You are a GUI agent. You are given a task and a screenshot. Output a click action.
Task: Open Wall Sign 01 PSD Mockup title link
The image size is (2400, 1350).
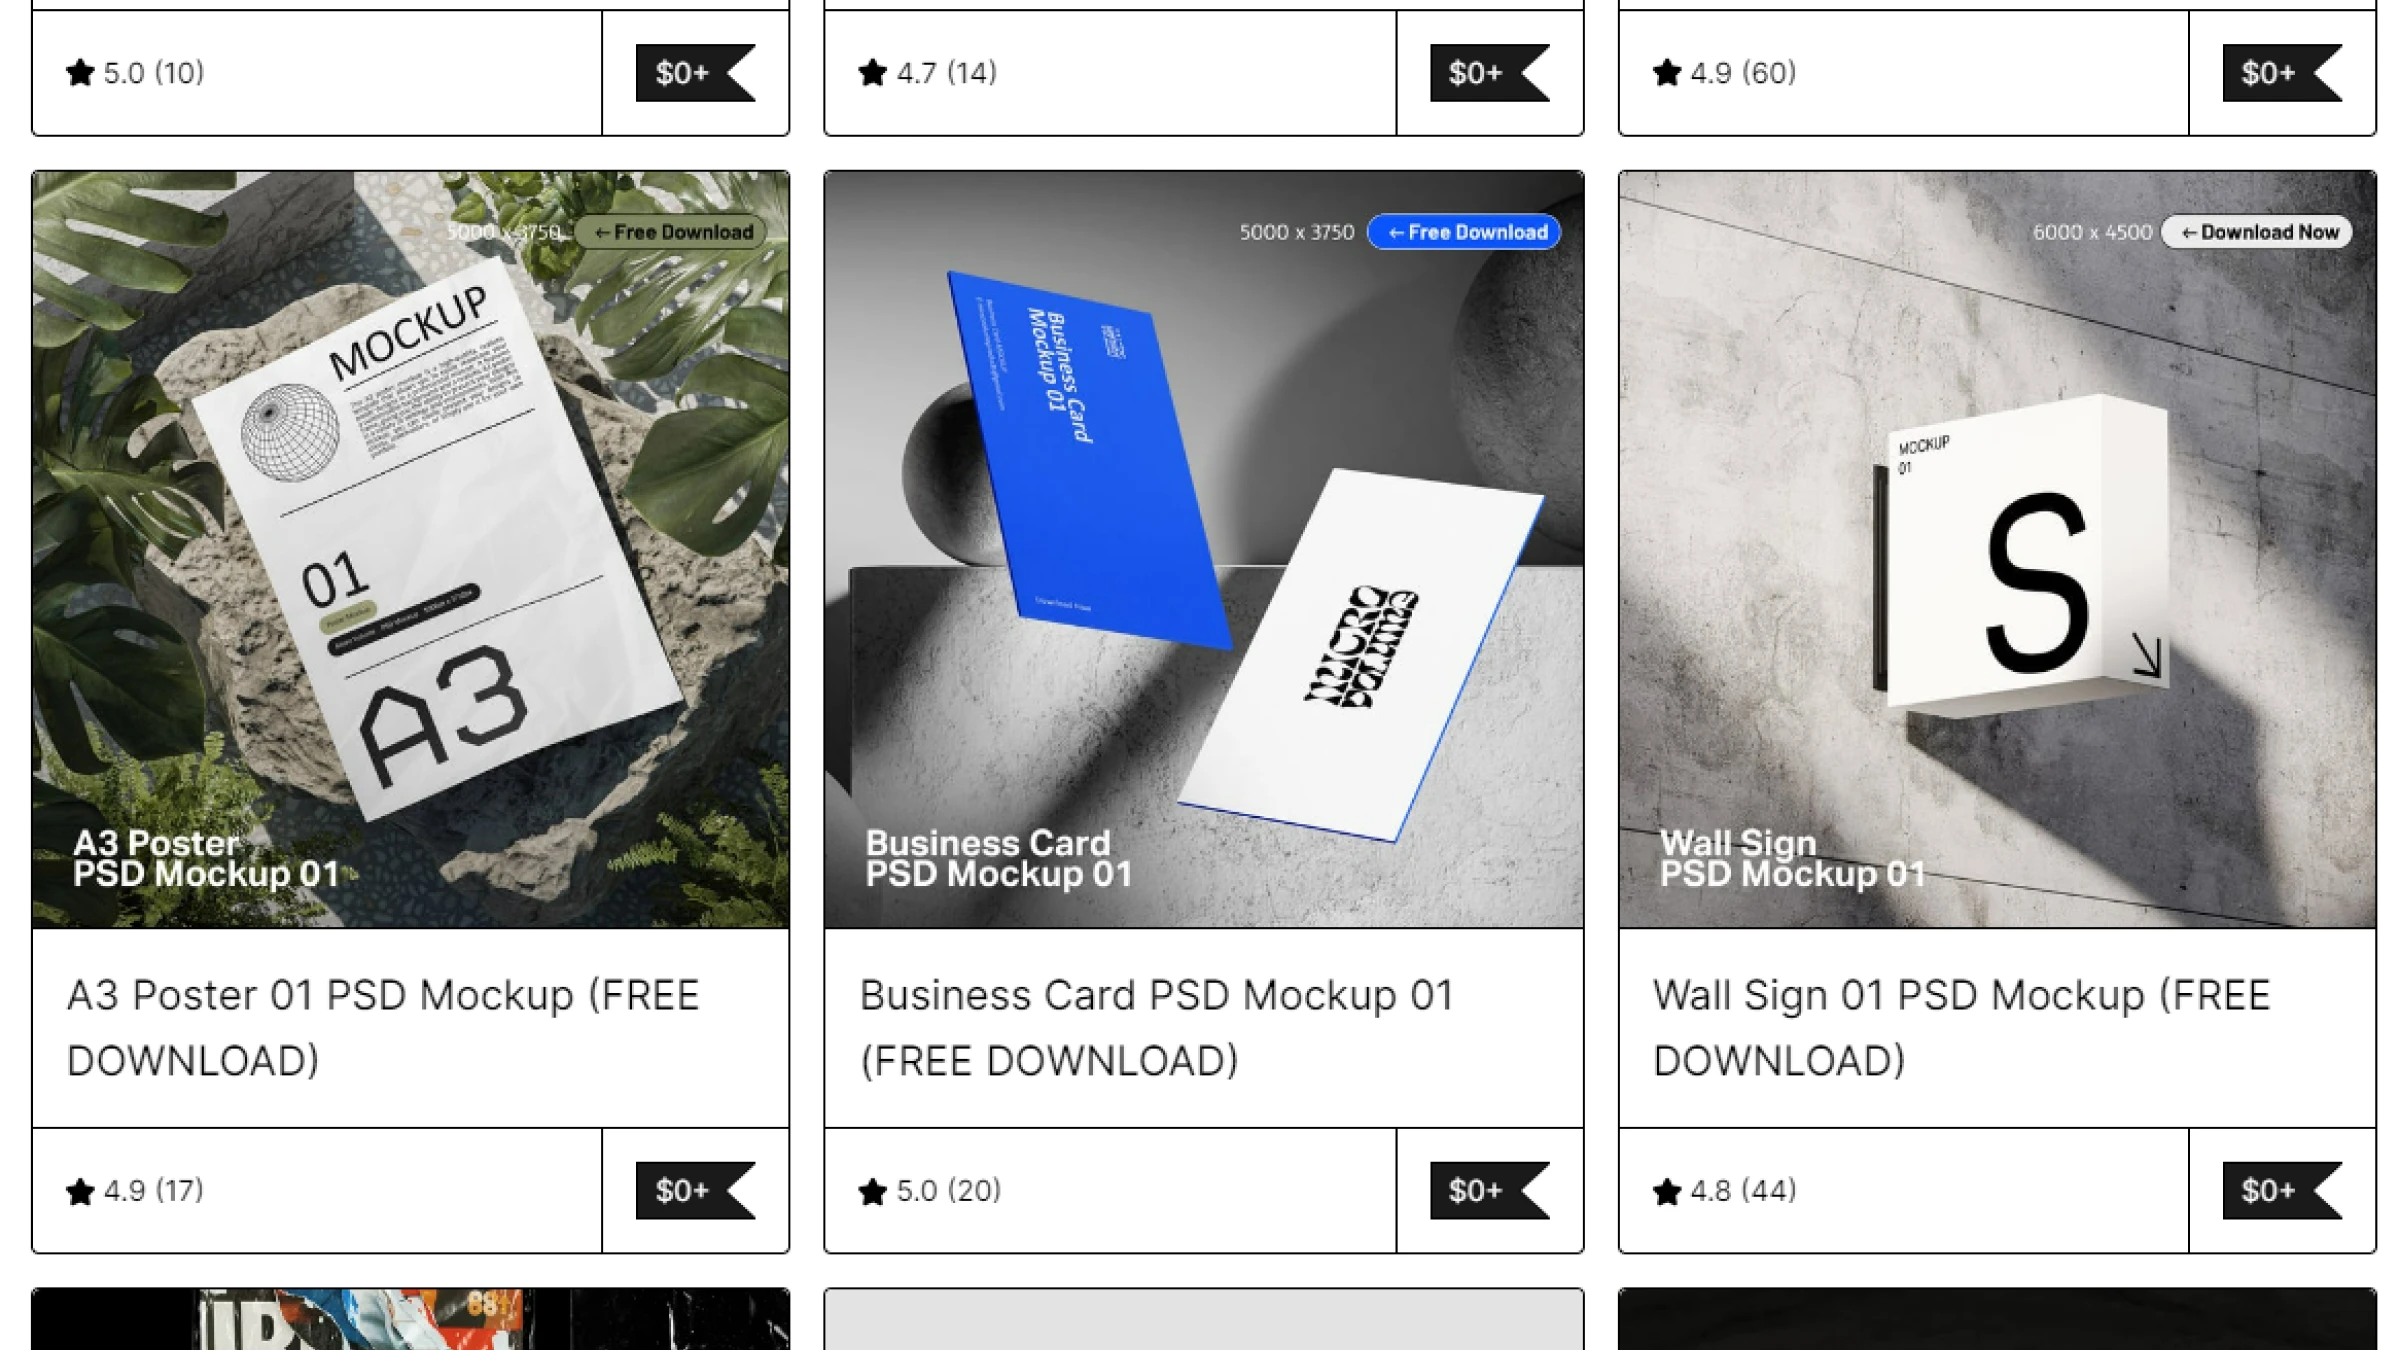pyautogui.click(x=1961, y=1028)
